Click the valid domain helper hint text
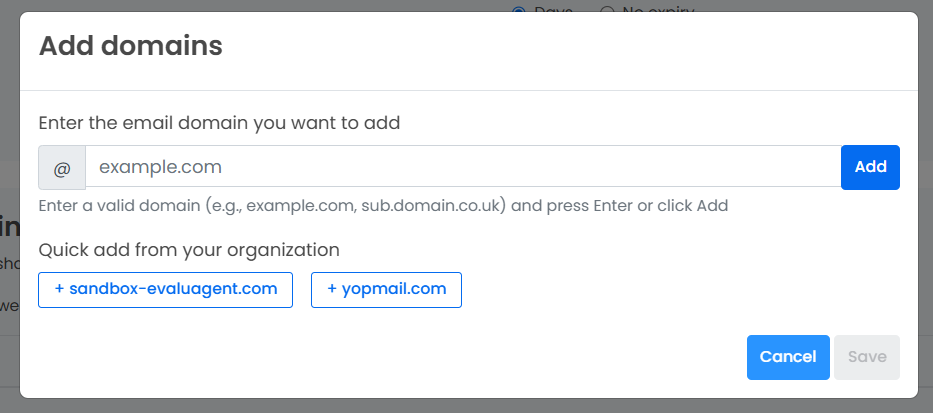 point(383,206)
